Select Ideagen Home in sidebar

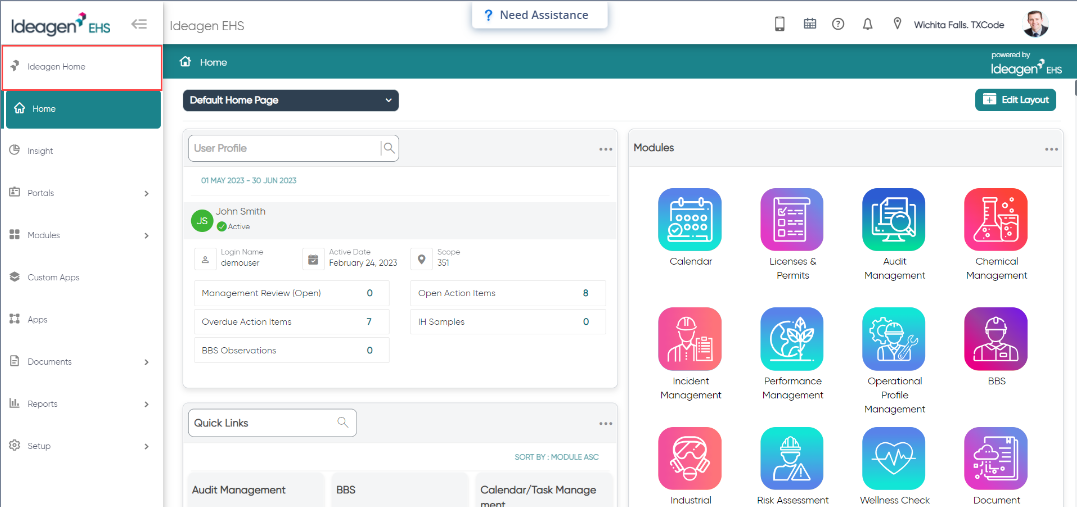tap(82, 67)
